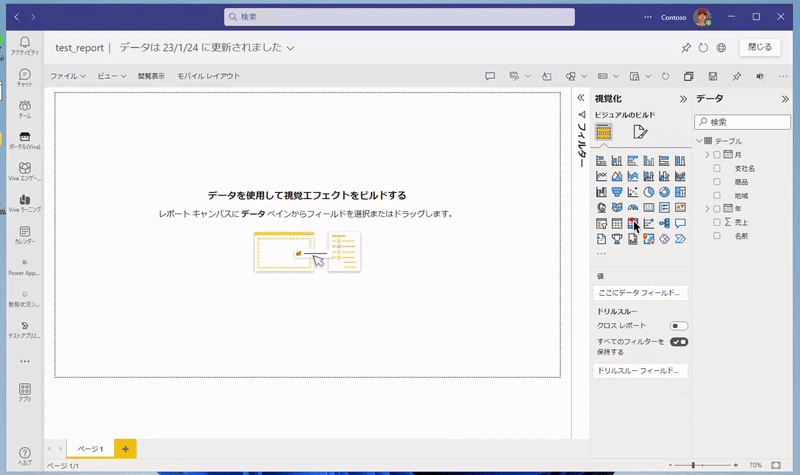This screenshot has width=800, height=475.
Task: Click the Teams 検索 box at top
Action: pyautogui.click(x=399, y=17)
